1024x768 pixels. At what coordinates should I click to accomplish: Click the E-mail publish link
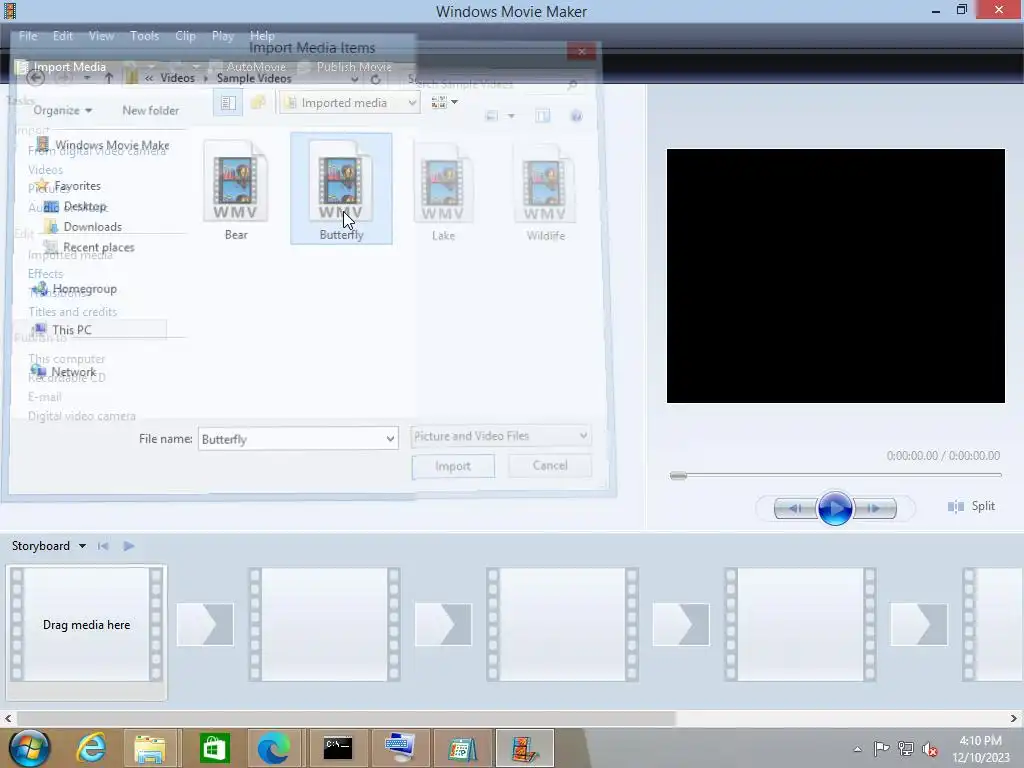pos(44,396)
